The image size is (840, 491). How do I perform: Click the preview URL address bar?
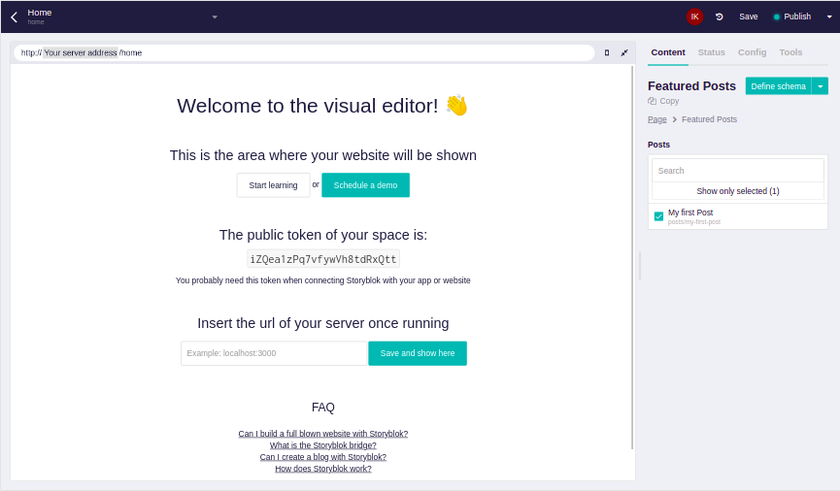click(x=304, y=52)
